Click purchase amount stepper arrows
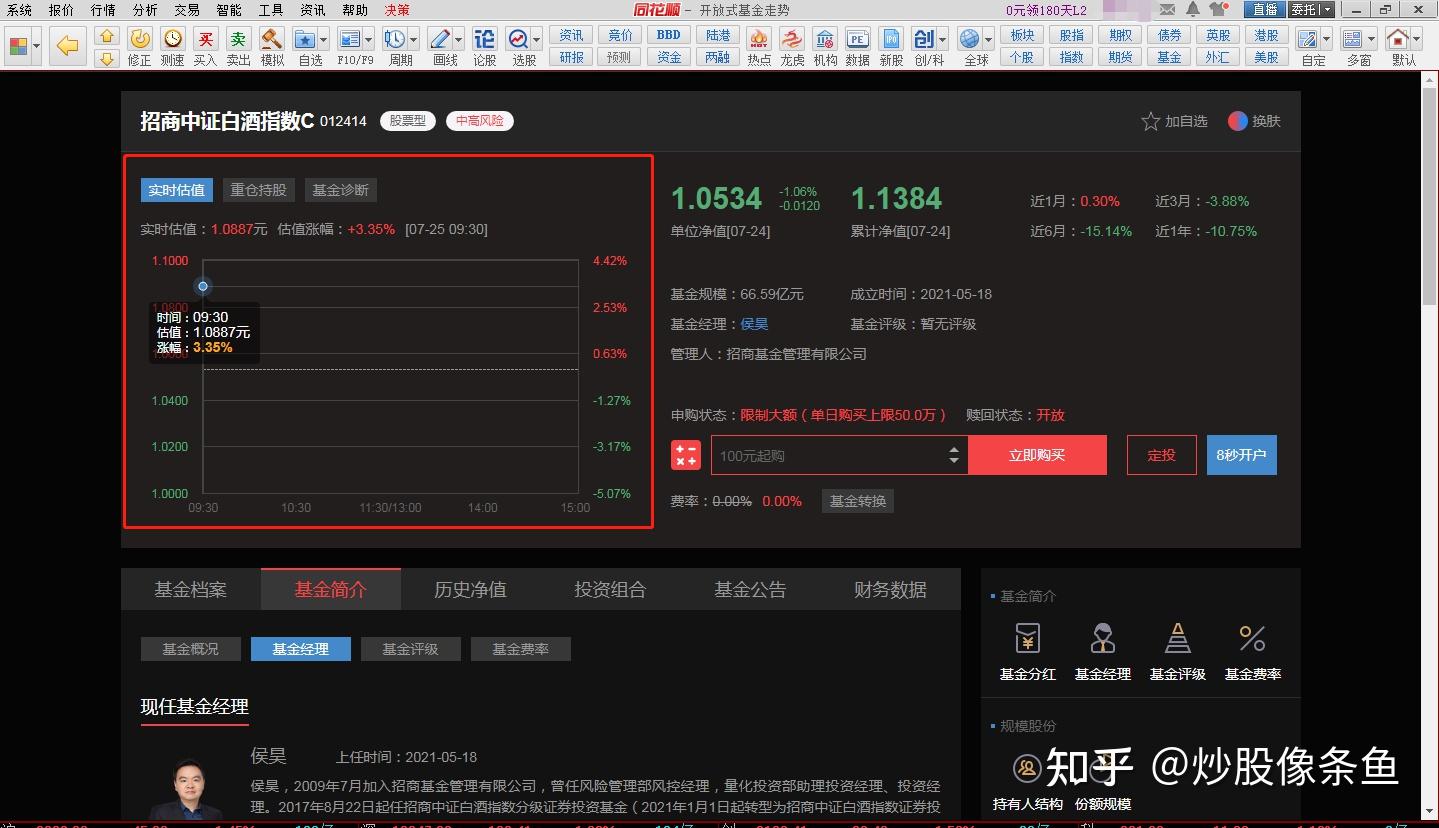The width and height of the screenshot is (1439, 828). [954, 455]
